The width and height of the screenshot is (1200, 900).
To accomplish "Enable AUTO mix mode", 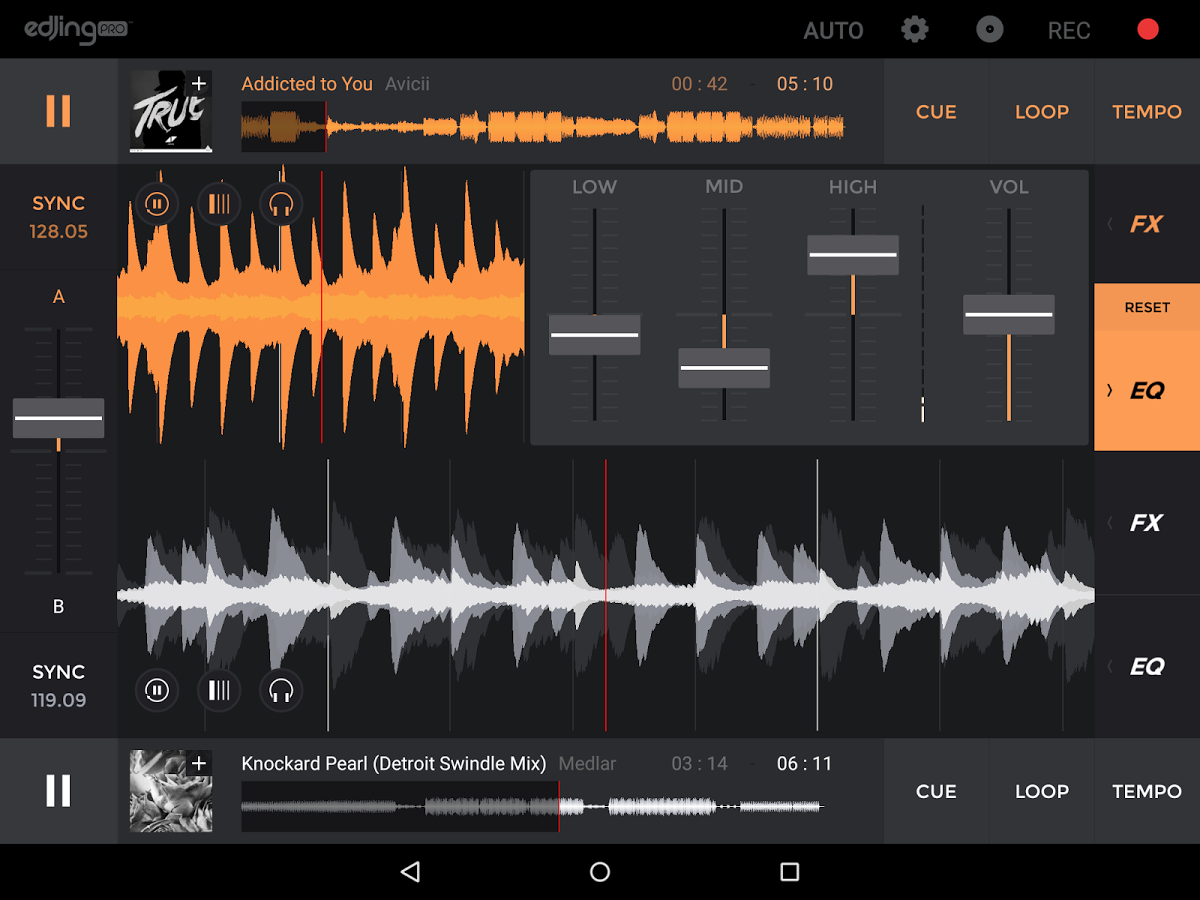I will (833, 29).
